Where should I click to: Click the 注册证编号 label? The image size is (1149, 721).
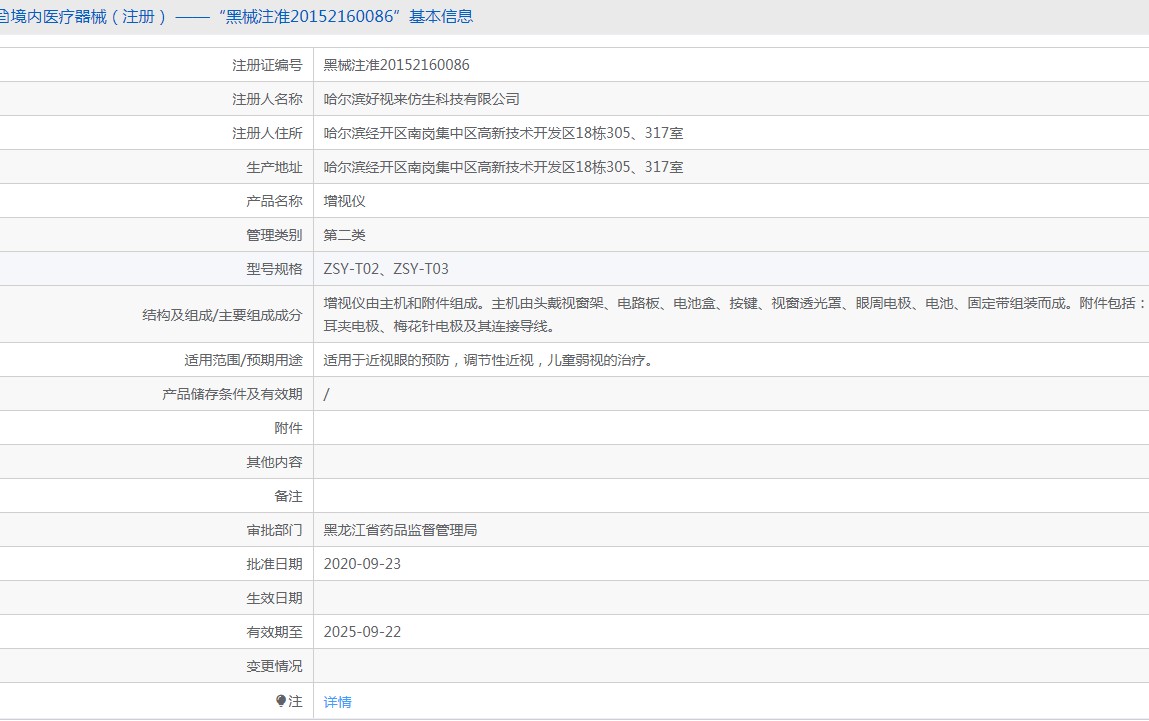coord(267,65)
